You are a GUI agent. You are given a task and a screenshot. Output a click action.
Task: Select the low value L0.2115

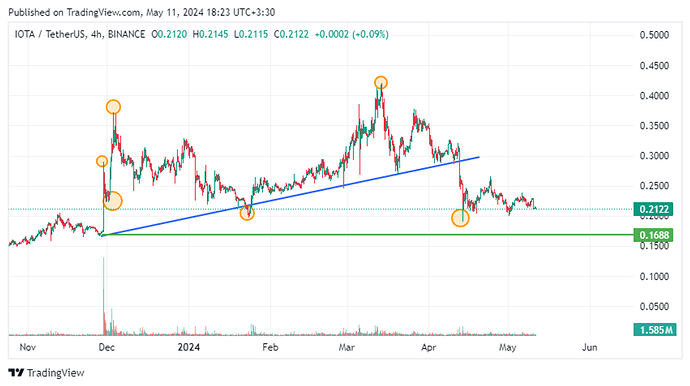click(251, 34)
